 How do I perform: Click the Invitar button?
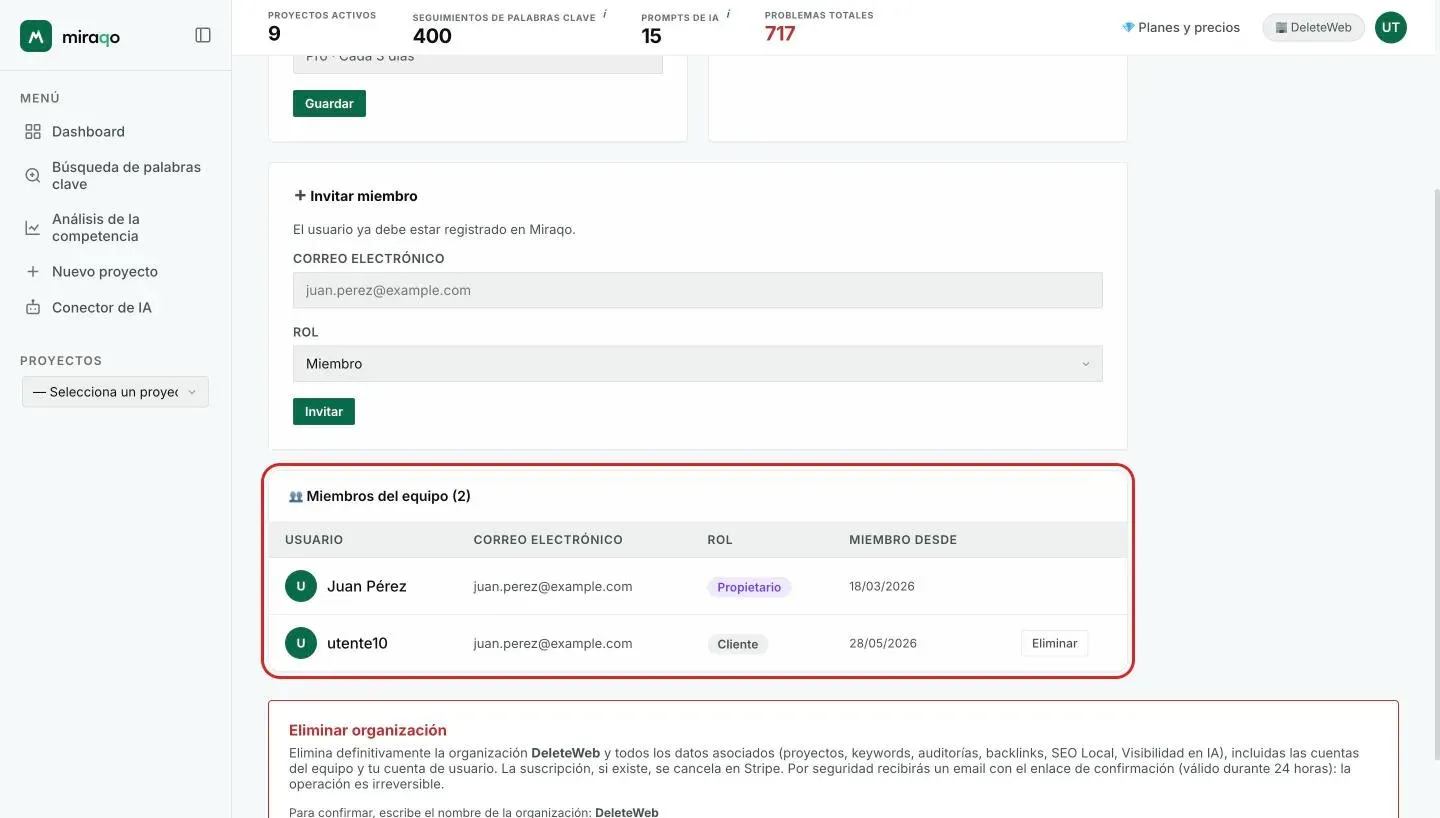pos(324,411)
